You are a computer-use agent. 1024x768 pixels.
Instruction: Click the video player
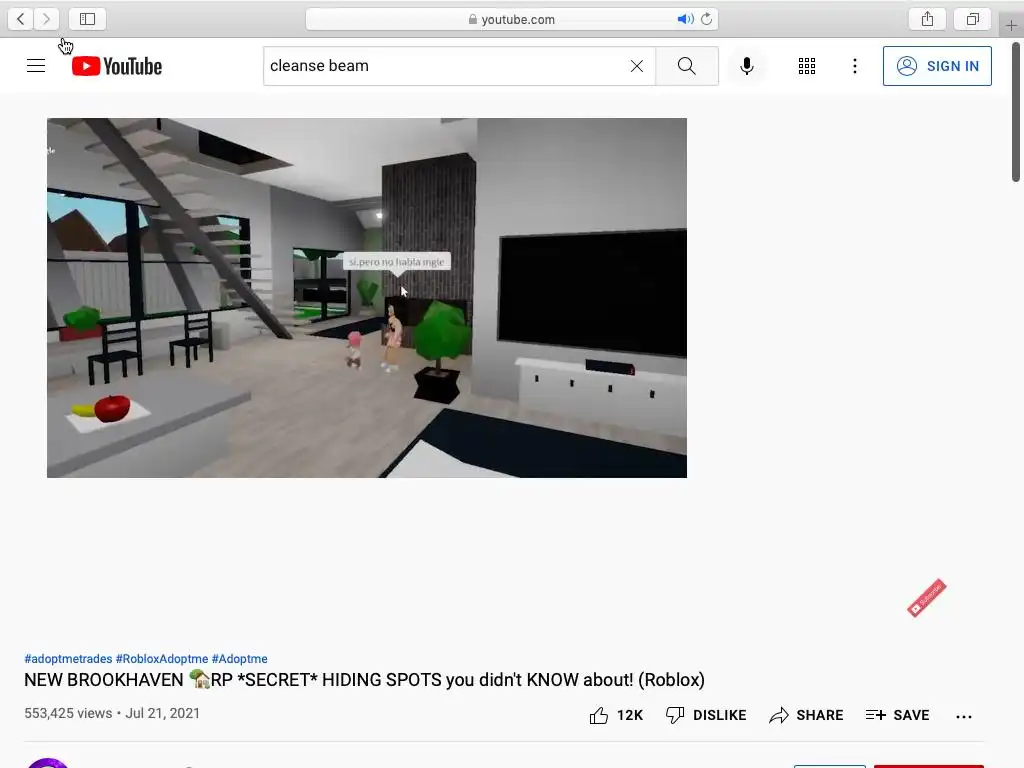(x=367, y=298)
